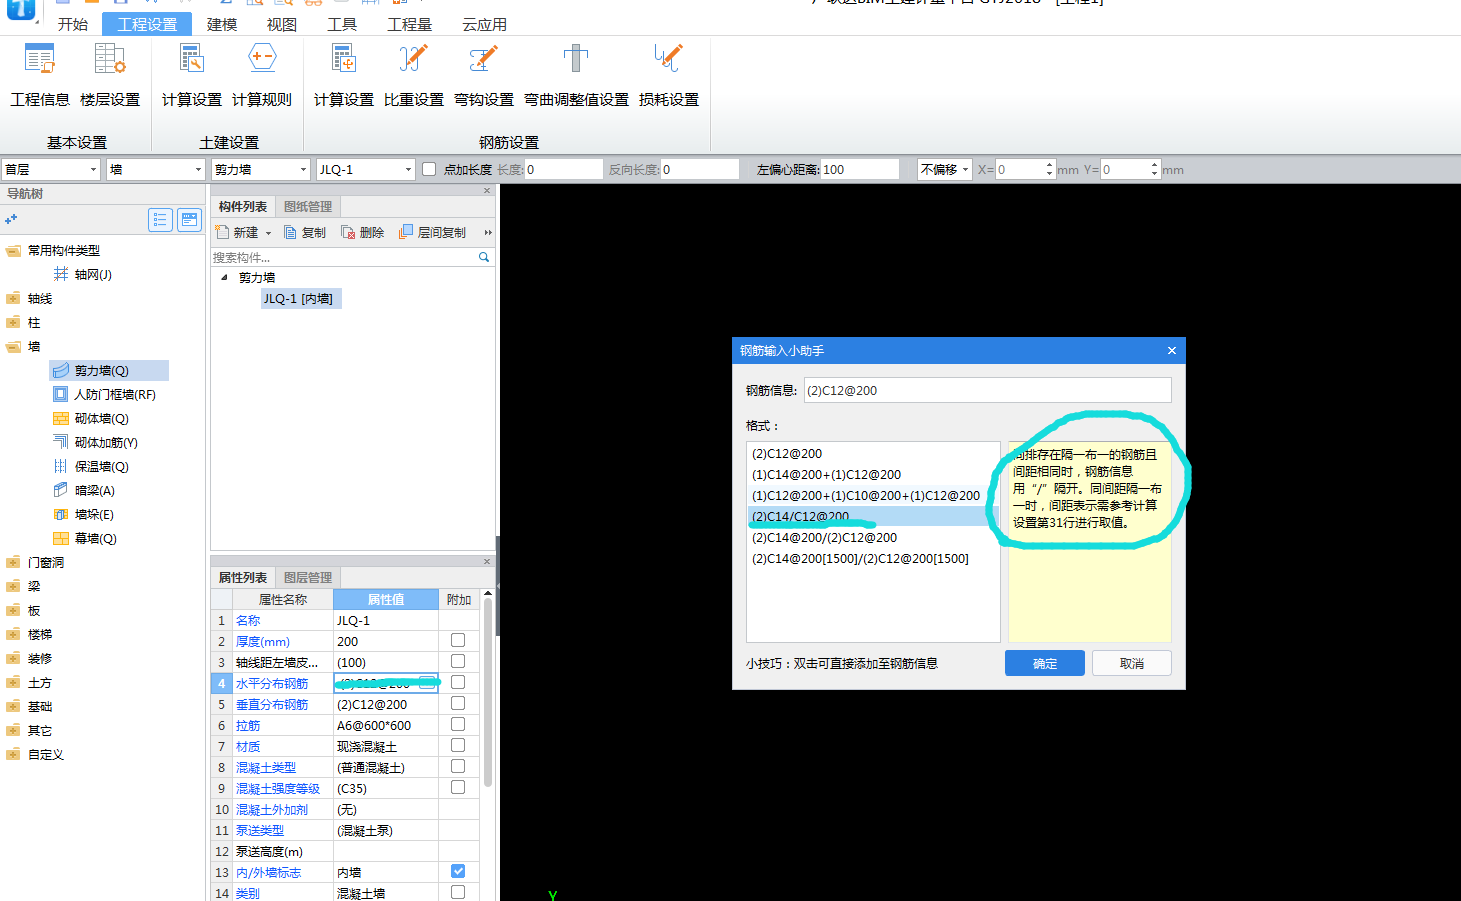Open JLQ-1 component dropdown

(365, 169)
